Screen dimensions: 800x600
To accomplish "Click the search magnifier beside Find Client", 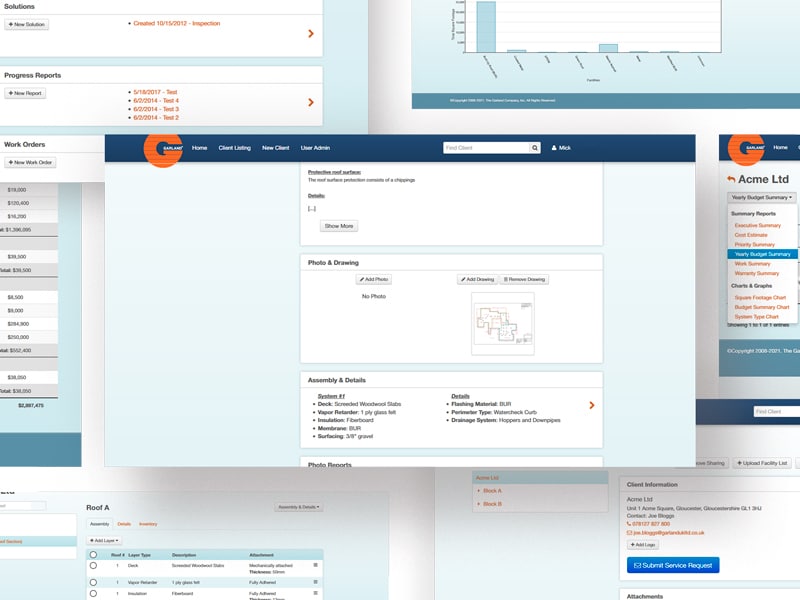I will coord(535,148).
